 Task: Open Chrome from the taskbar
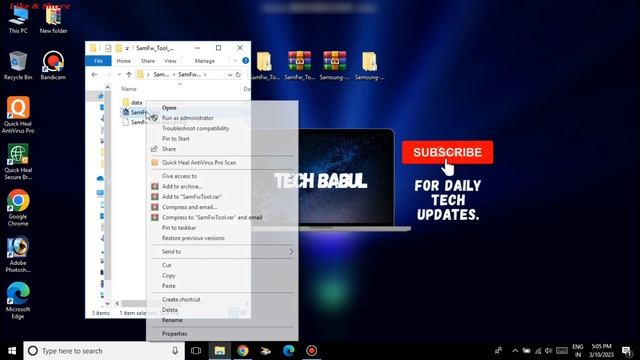(x=243, y=351)
